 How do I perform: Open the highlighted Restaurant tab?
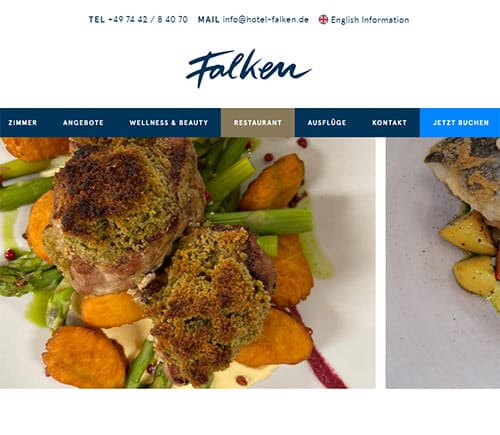tap(258, 123)
